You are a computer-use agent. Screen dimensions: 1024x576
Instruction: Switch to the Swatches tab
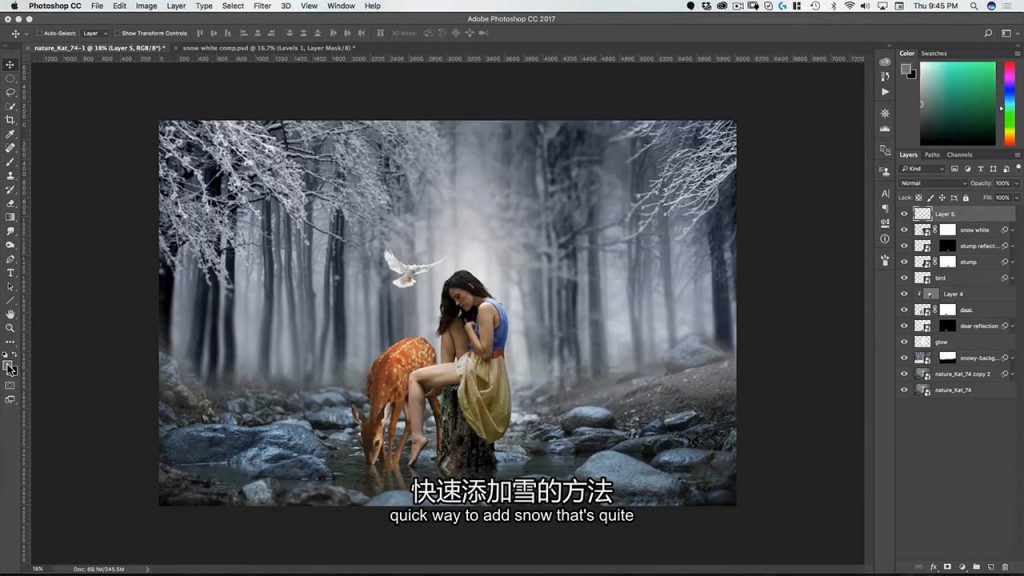point(934,54)
